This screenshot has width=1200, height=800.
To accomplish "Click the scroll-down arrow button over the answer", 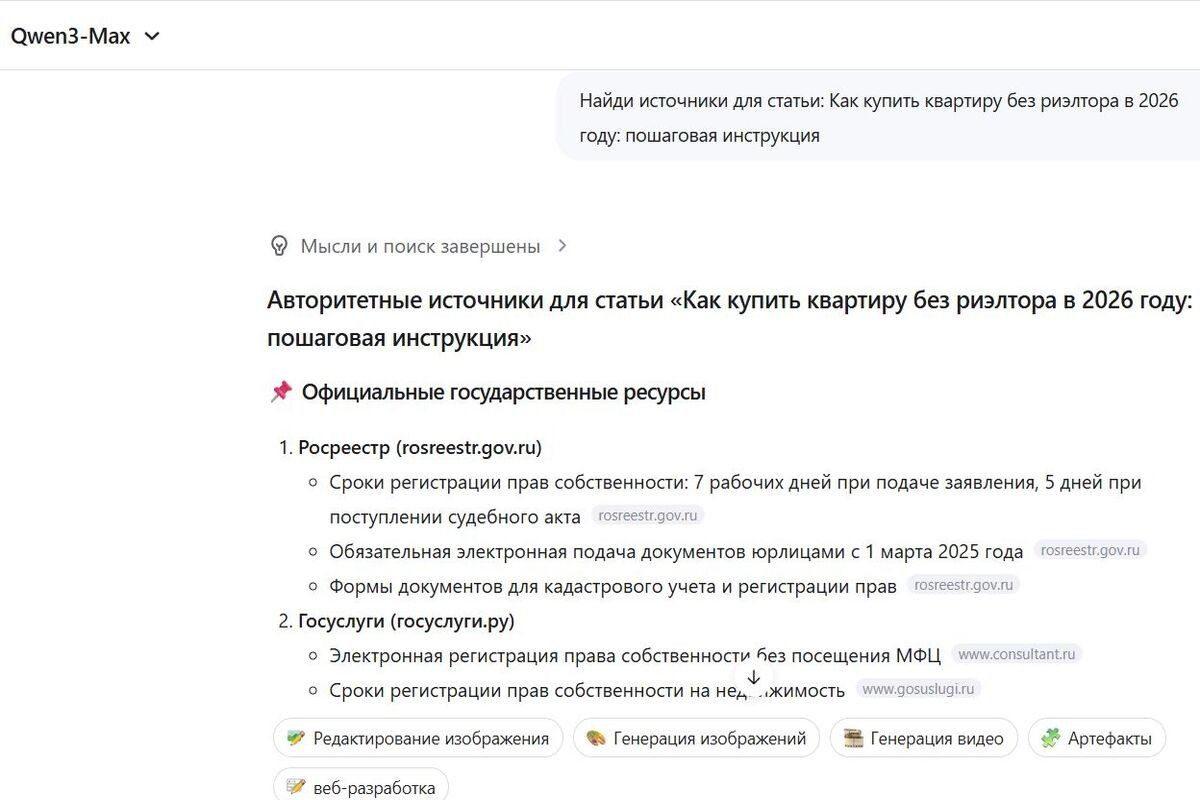I will (x=754, y=678).
